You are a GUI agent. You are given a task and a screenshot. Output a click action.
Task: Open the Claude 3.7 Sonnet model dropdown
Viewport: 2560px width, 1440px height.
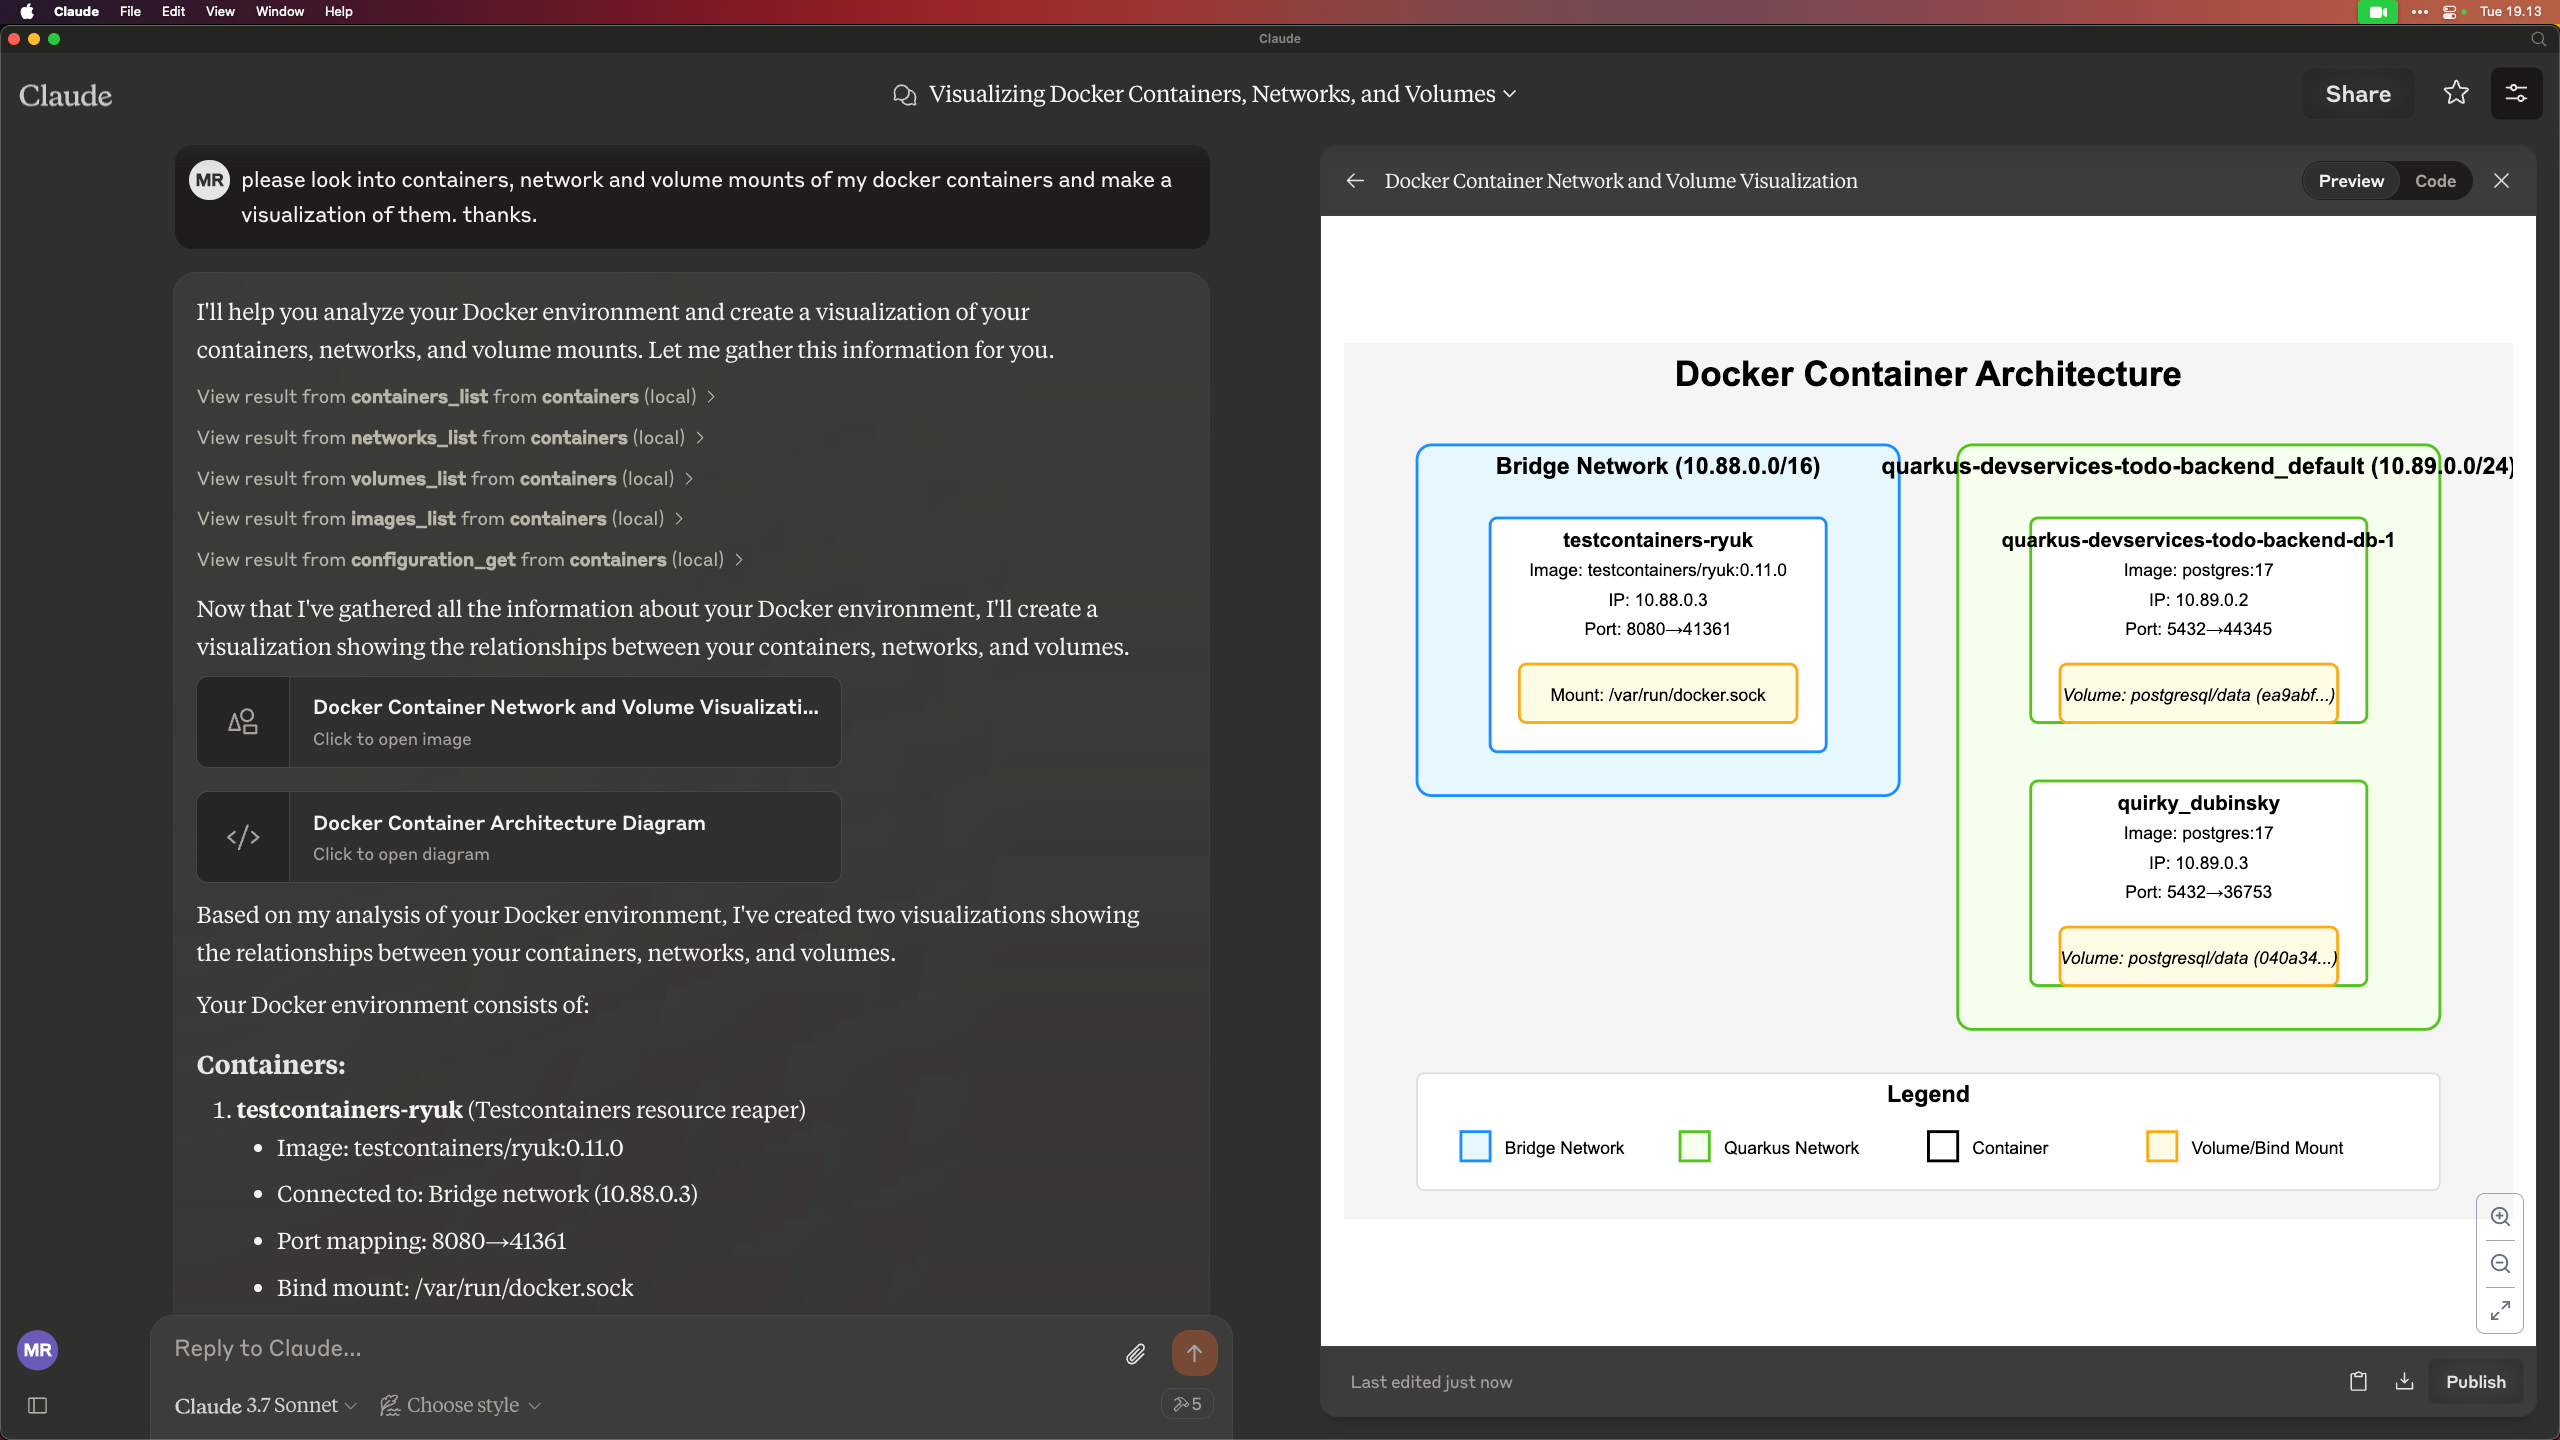click(265, 1406)
